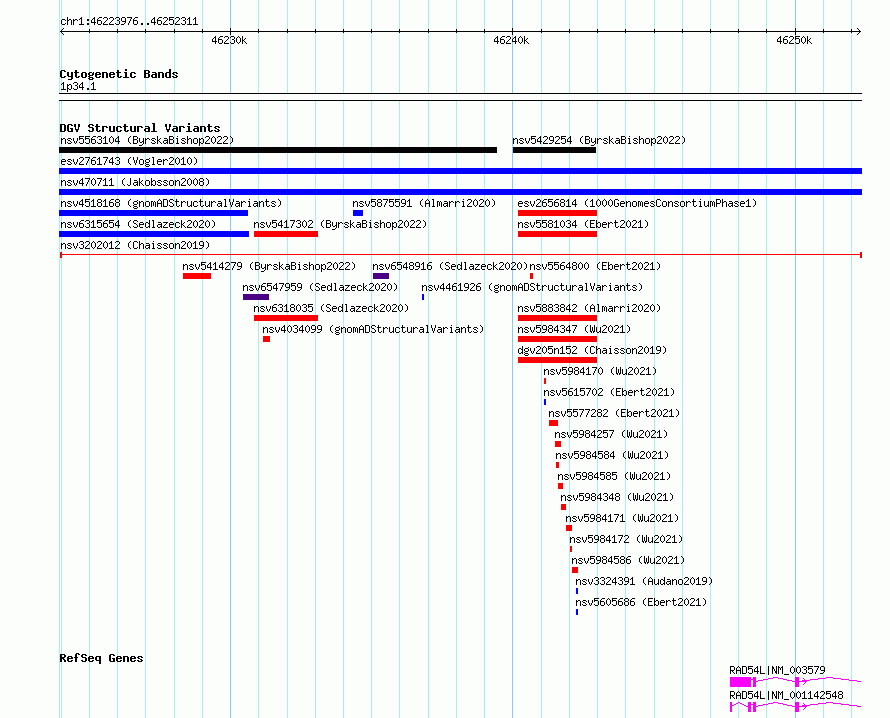Click the 1p34.1 band label
Viewport: 890px width, 718px height.
point(78,87)
